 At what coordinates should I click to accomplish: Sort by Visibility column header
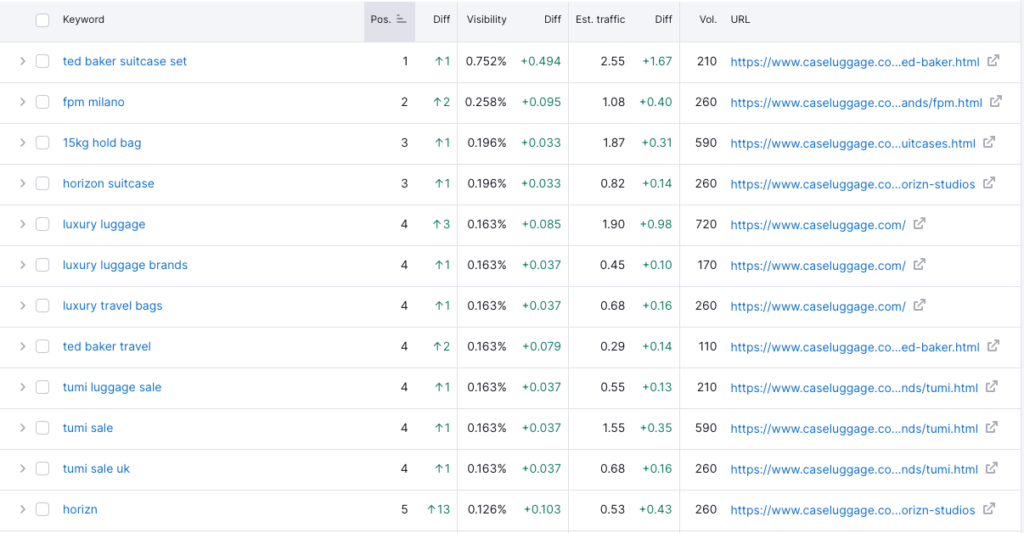(x=487, y=20)
